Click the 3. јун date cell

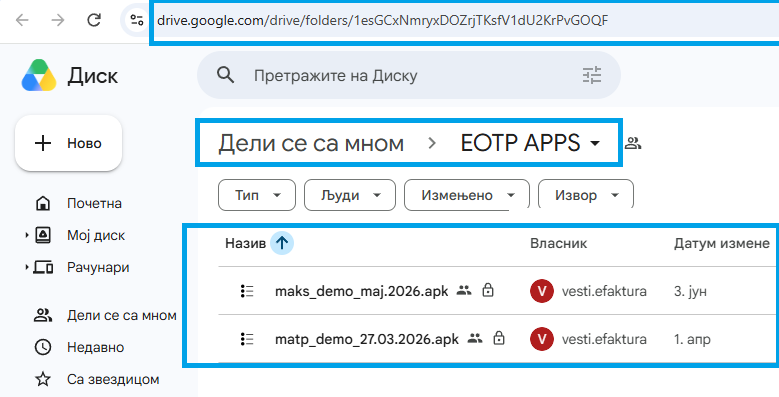pos(690,291)
